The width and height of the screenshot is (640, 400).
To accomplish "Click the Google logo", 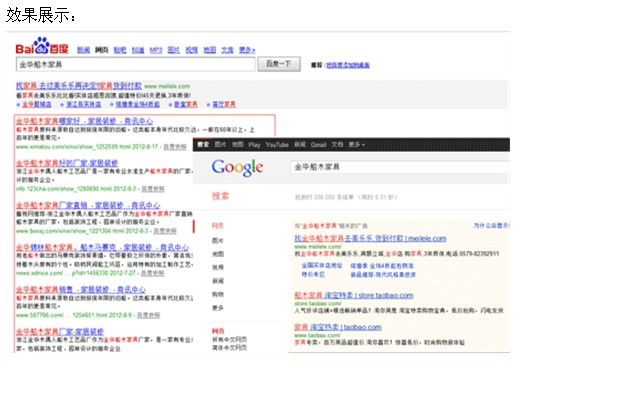I will point(237,167).
